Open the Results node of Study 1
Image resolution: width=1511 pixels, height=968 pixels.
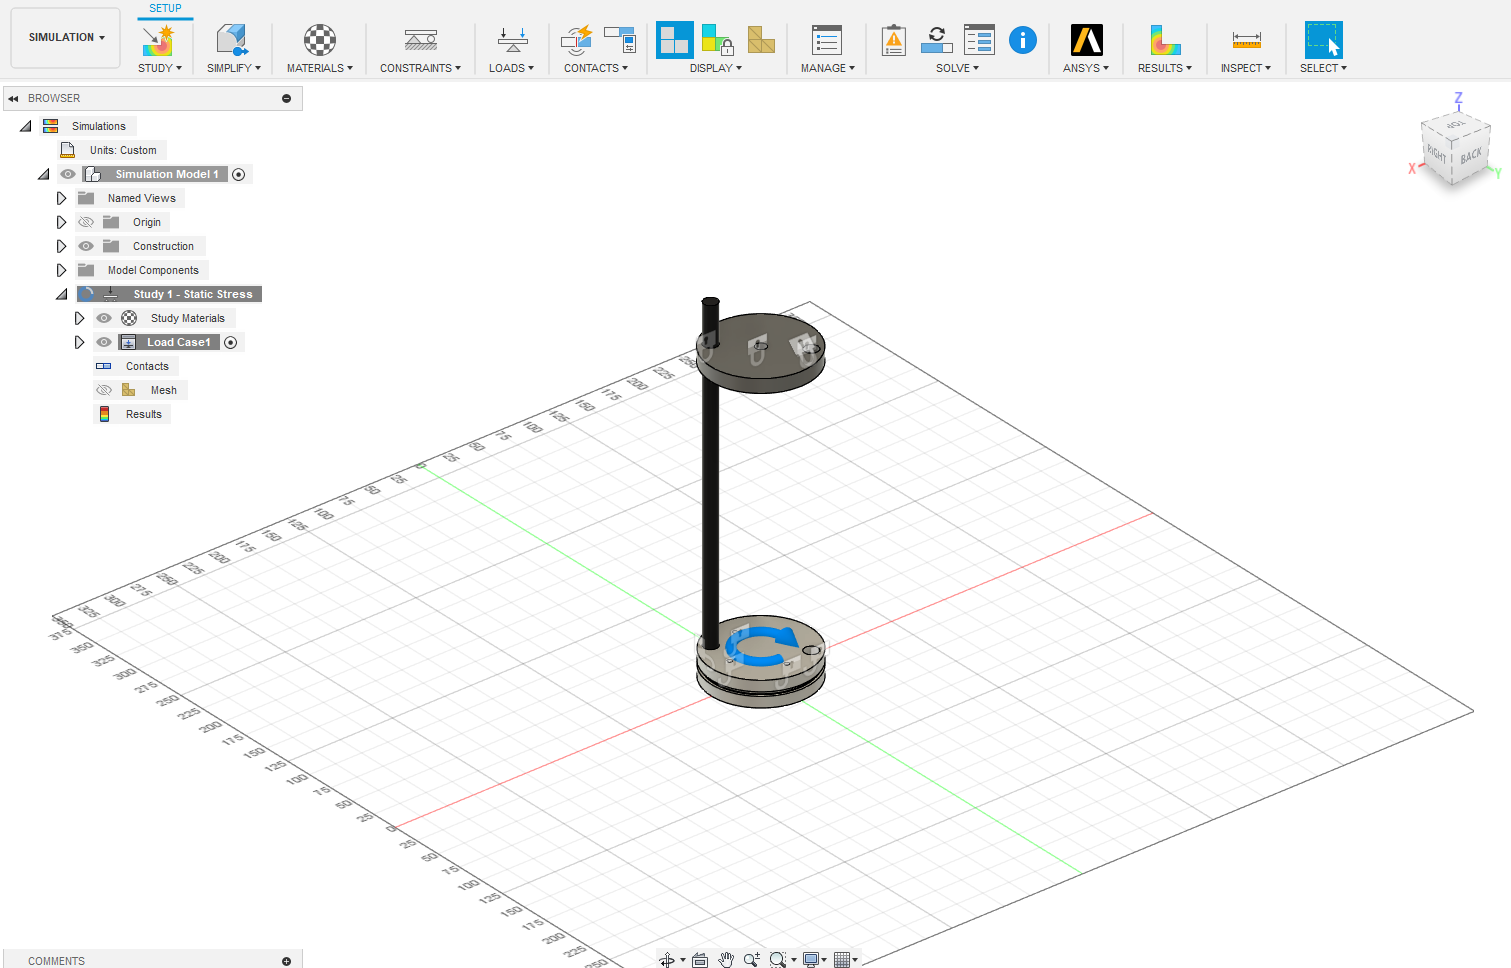coord(141,413)
